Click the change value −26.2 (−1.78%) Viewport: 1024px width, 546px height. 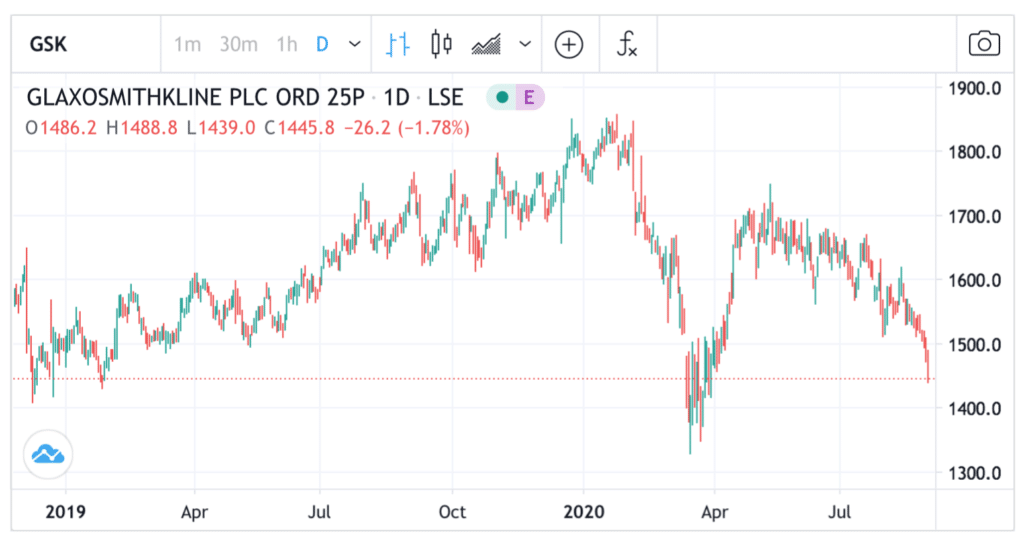coord(407,128)
